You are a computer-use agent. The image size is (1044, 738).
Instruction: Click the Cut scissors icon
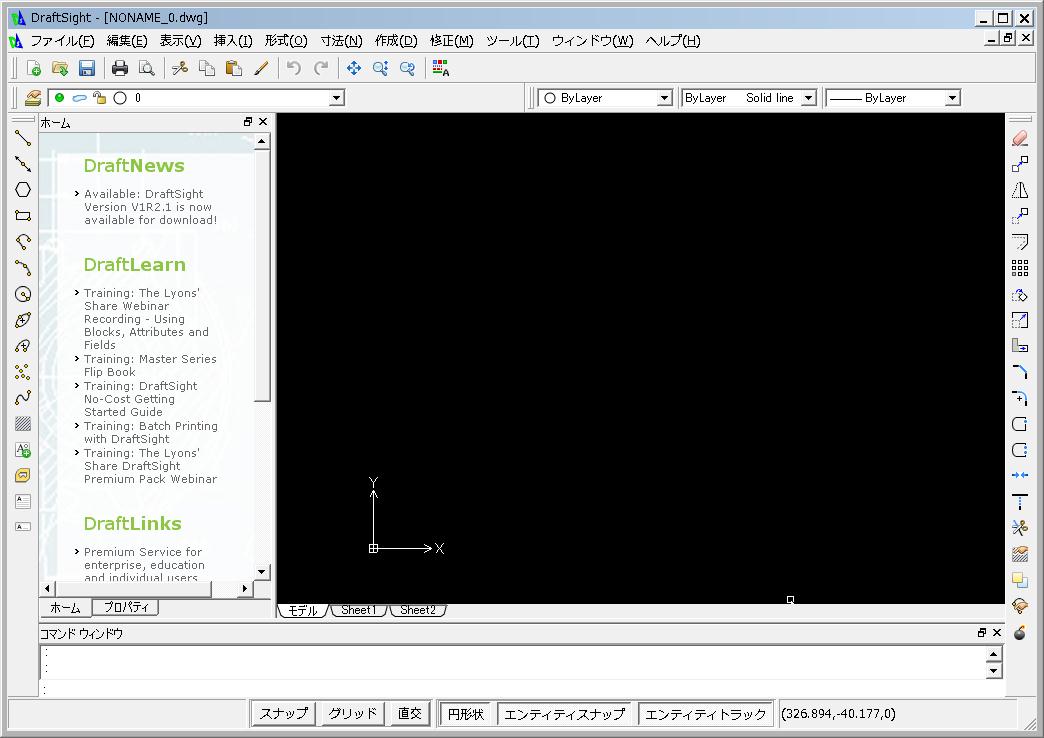pos(180,68)
